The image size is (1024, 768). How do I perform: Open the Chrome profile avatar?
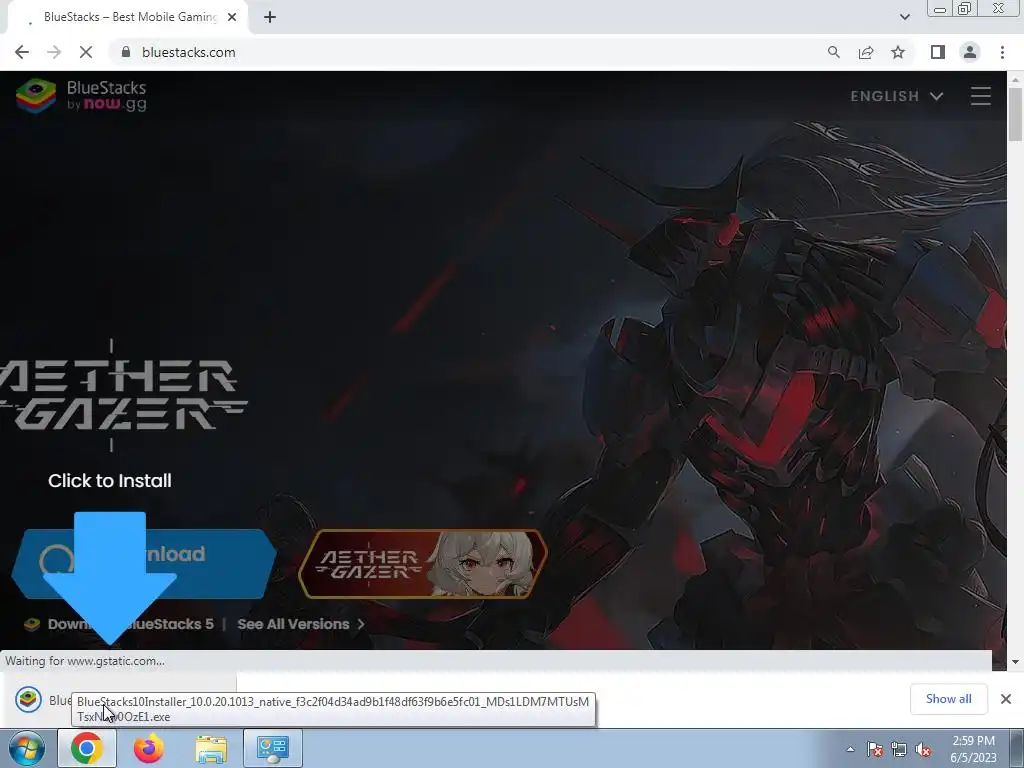pyautogui.click(x=970, y=52)
